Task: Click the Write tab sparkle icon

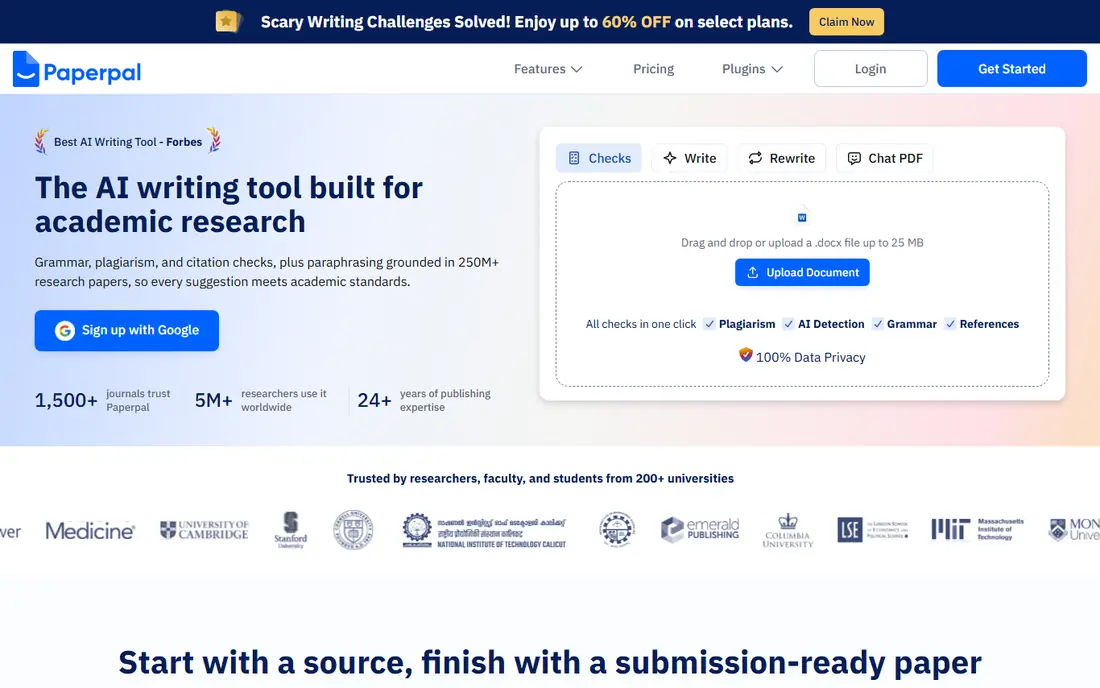Action: tap(670, 158)
